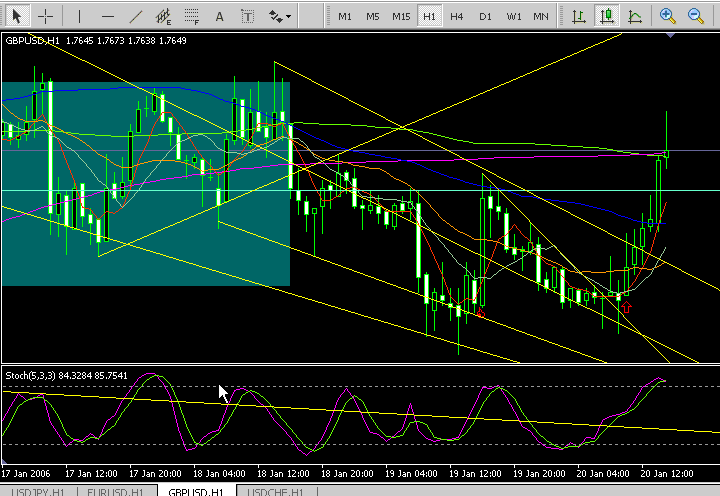Choose the vertical line drawing tool

click(79, 17)
